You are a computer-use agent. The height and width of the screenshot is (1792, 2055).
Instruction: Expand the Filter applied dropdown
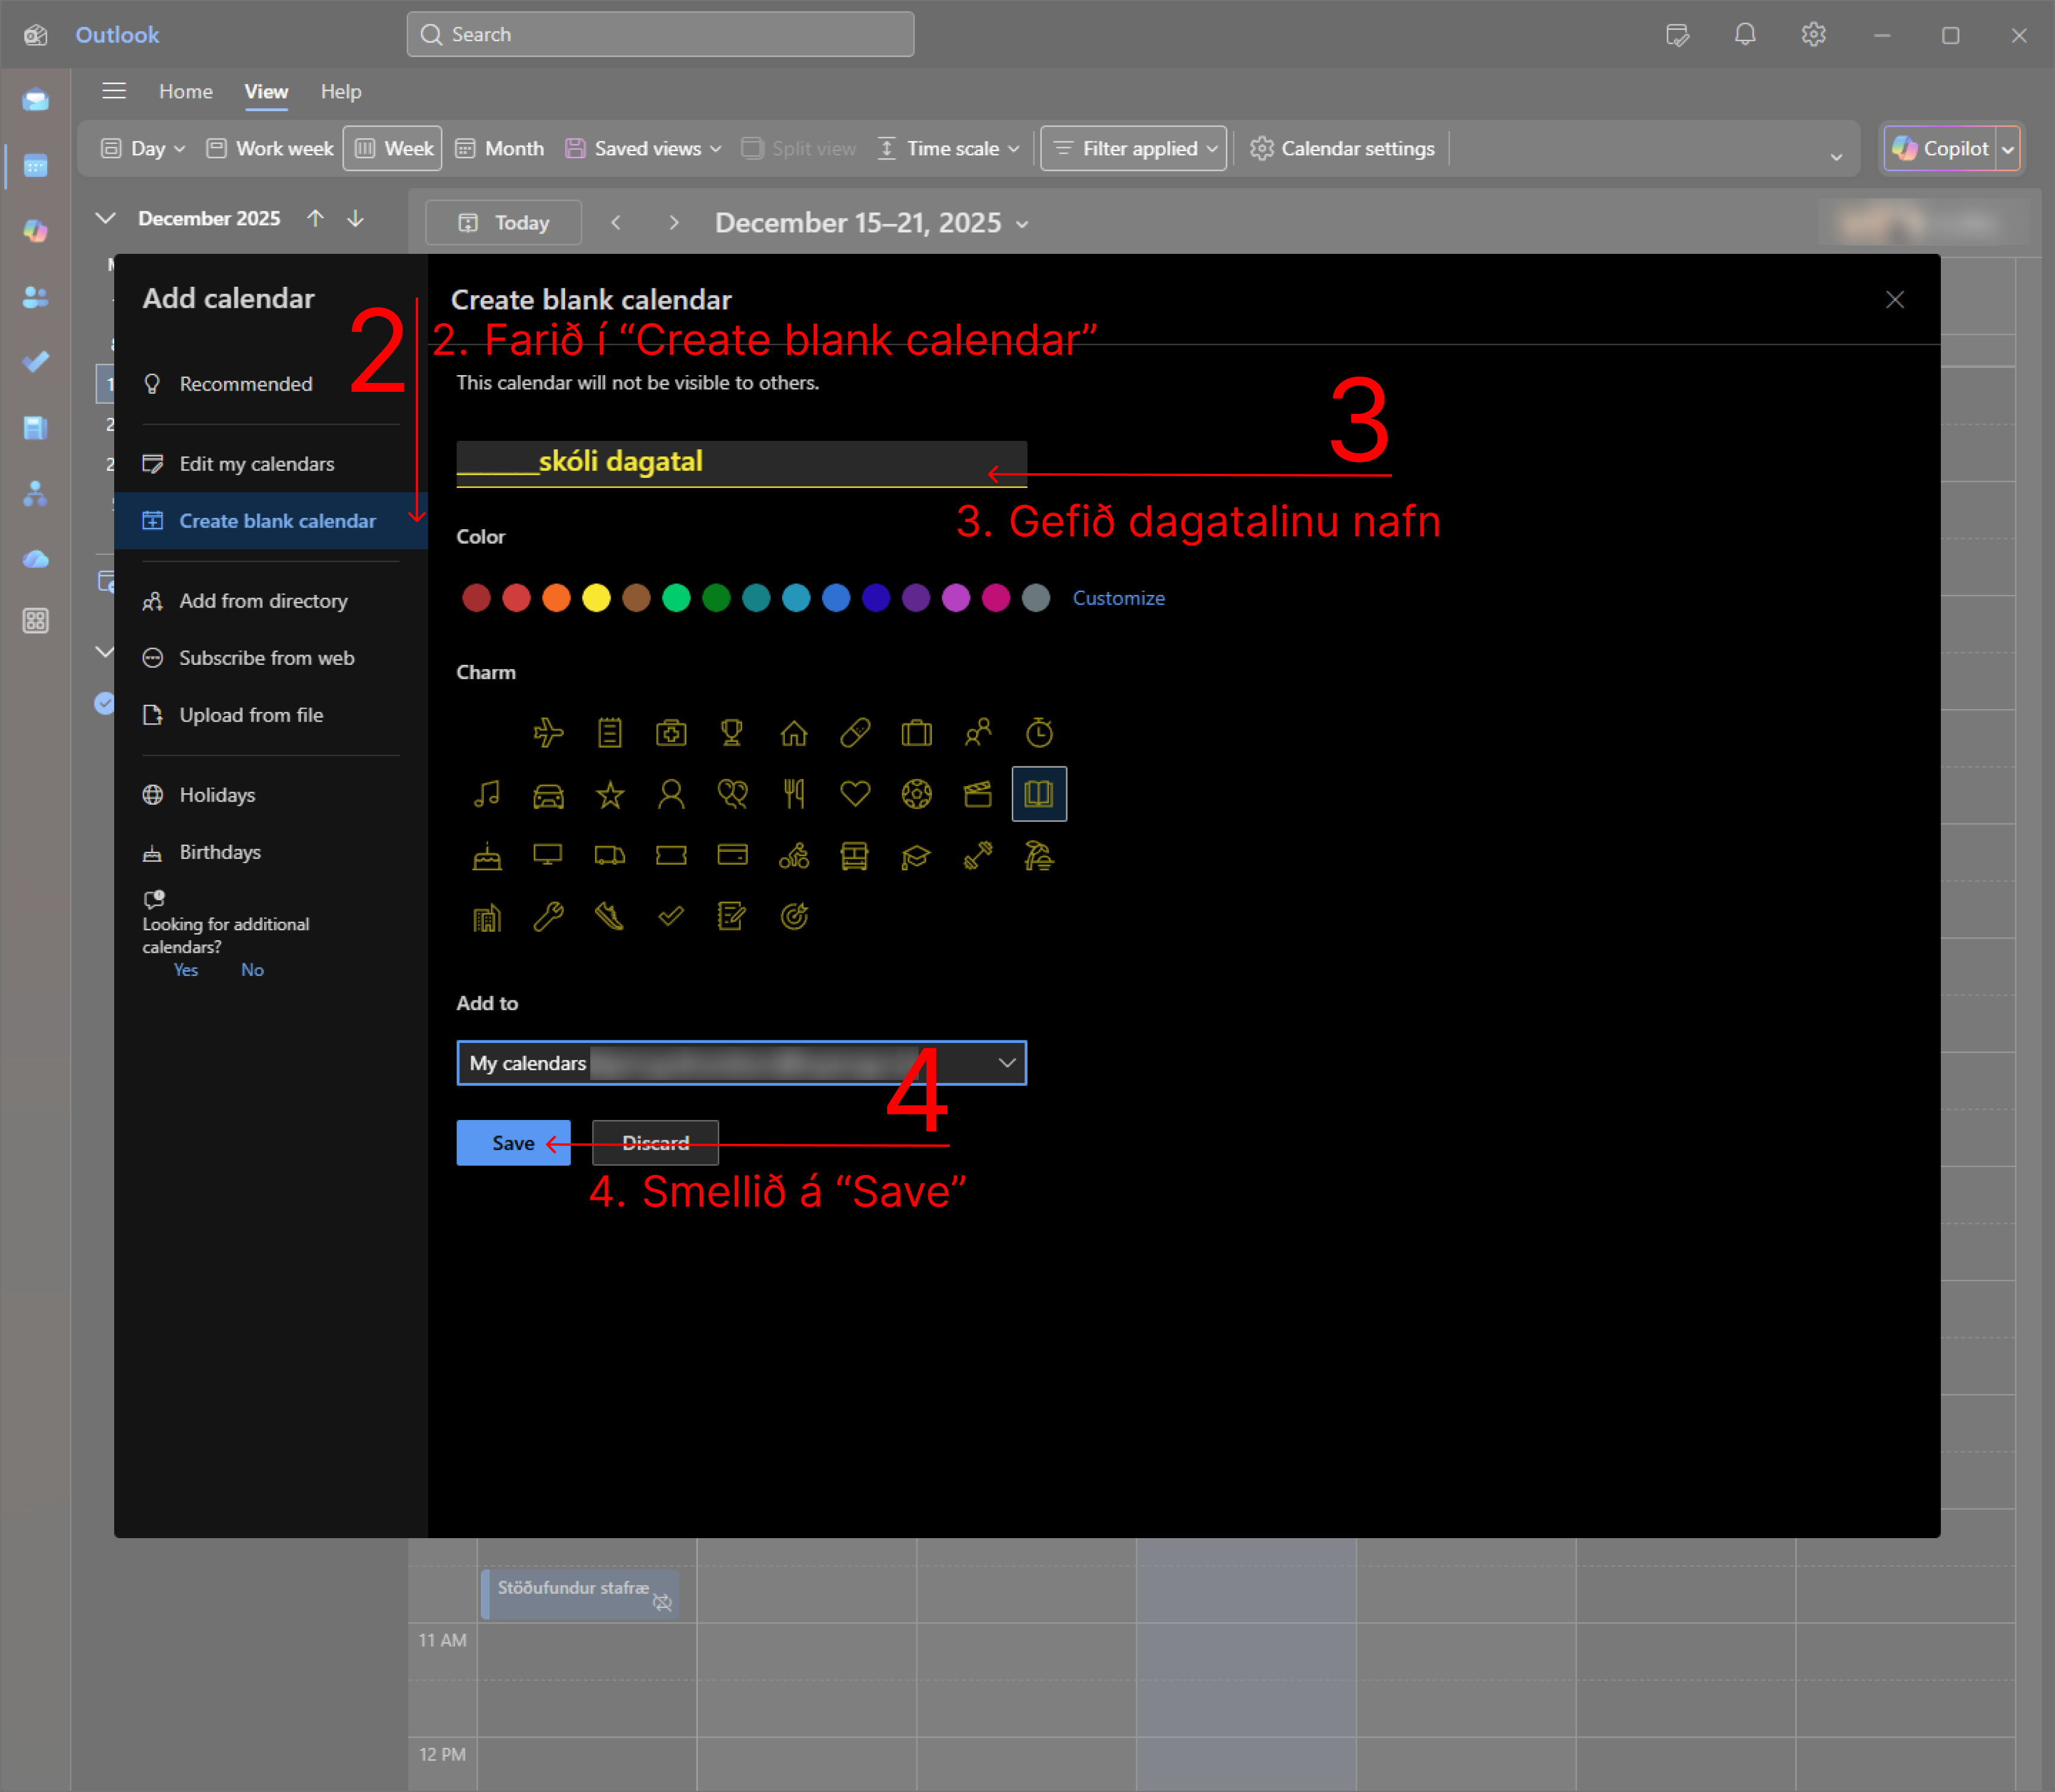(1133, 149)
